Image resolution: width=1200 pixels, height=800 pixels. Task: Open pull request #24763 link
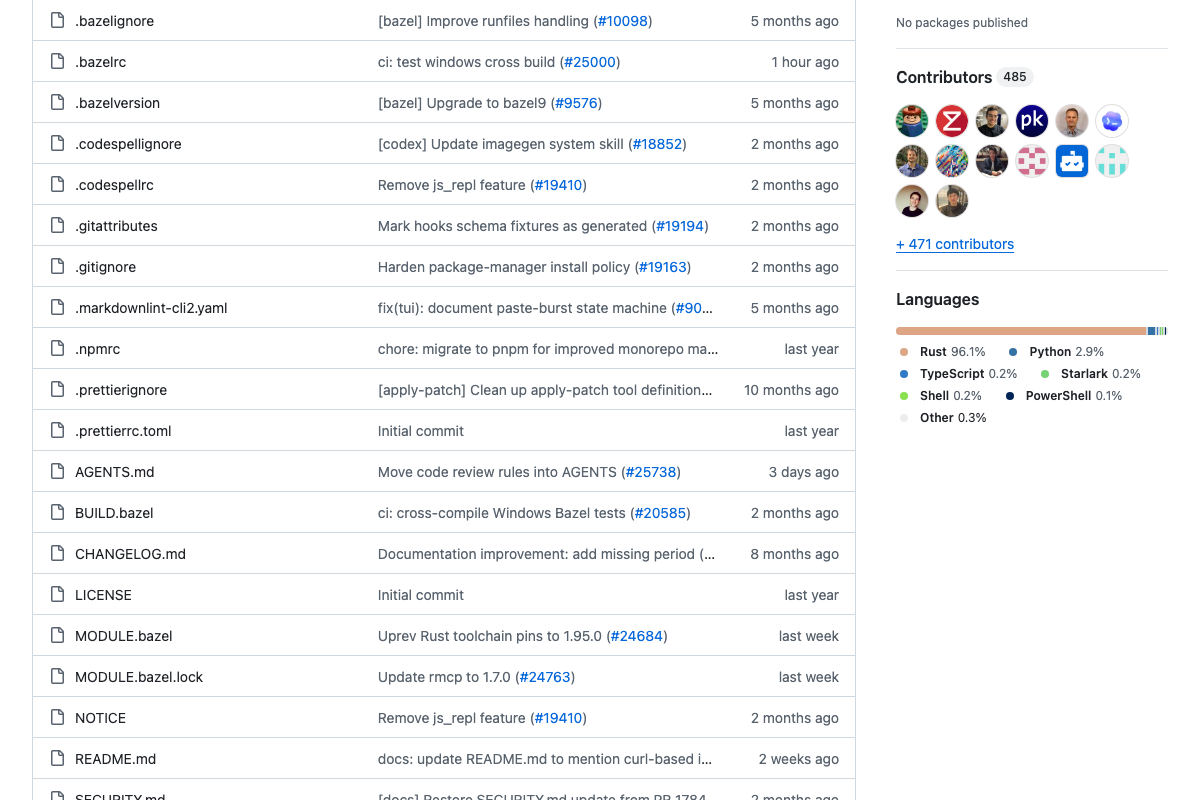coord(545,677)
